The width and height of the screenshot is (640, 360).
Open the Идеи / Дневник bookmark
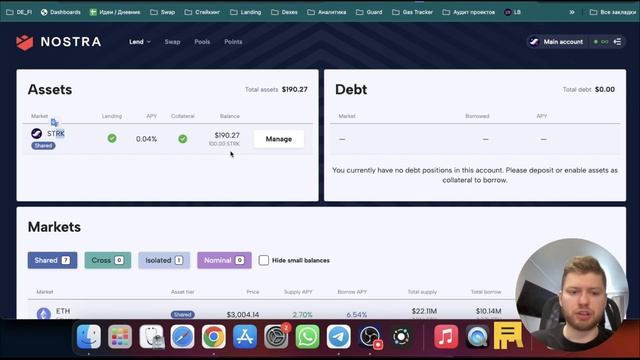click(x=115, y=12)
